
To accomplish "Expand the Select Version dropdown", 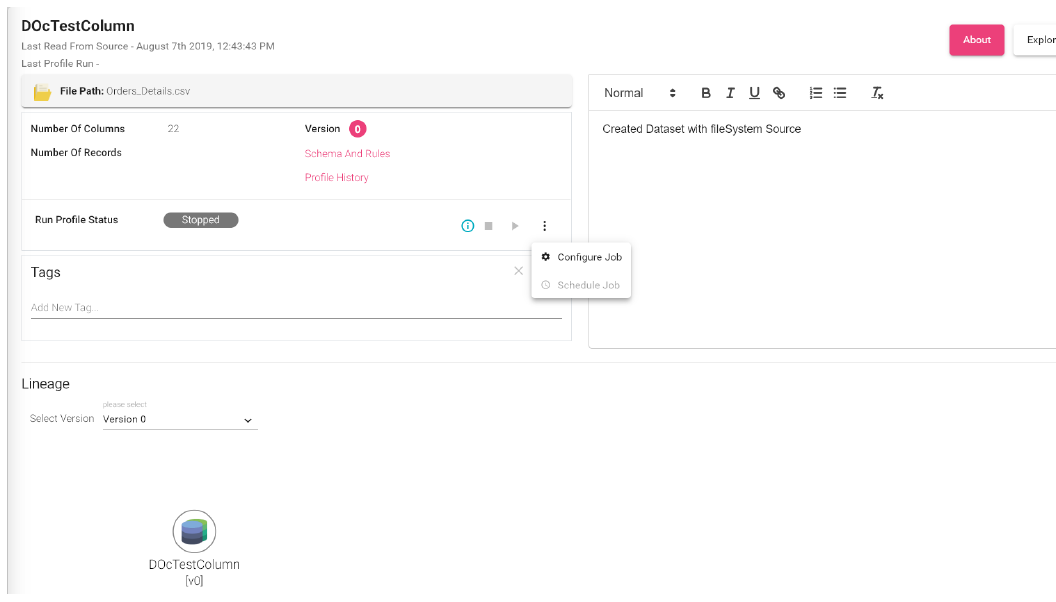I will point(180,420).
